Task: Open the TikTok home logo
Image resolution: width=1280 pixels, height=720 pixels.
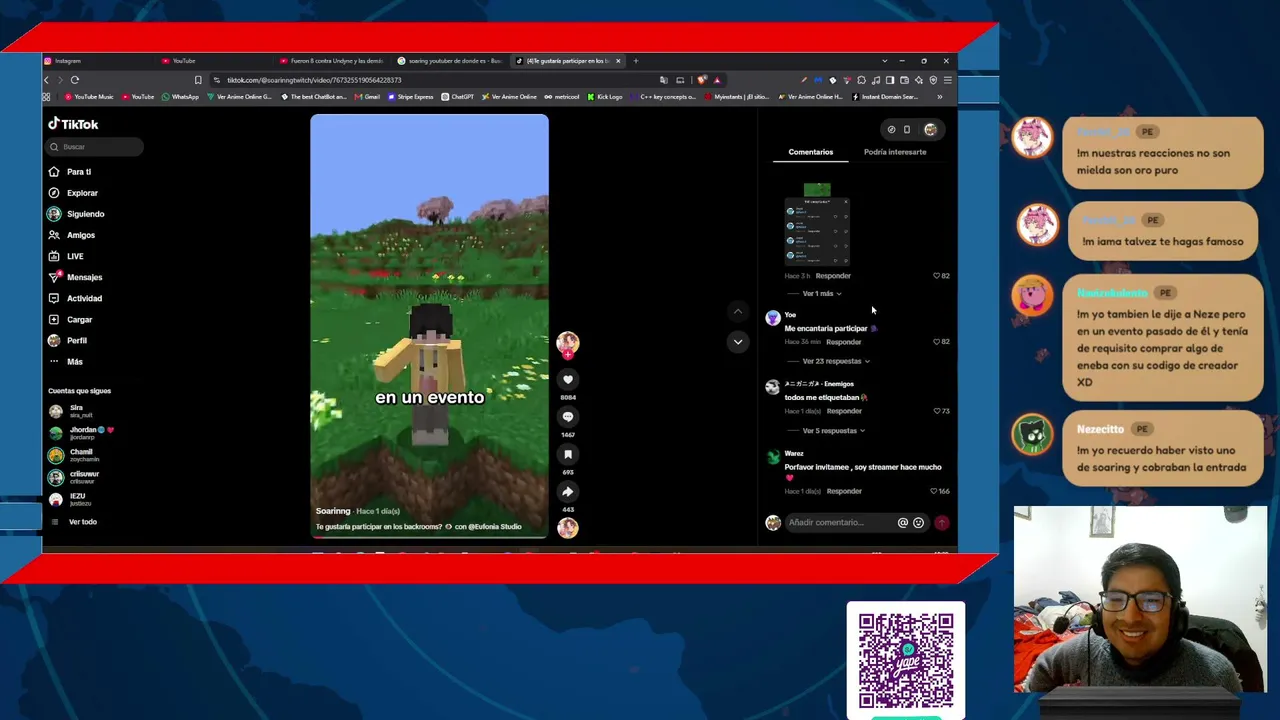Action: pyautogui.click(x=73, y=124)
